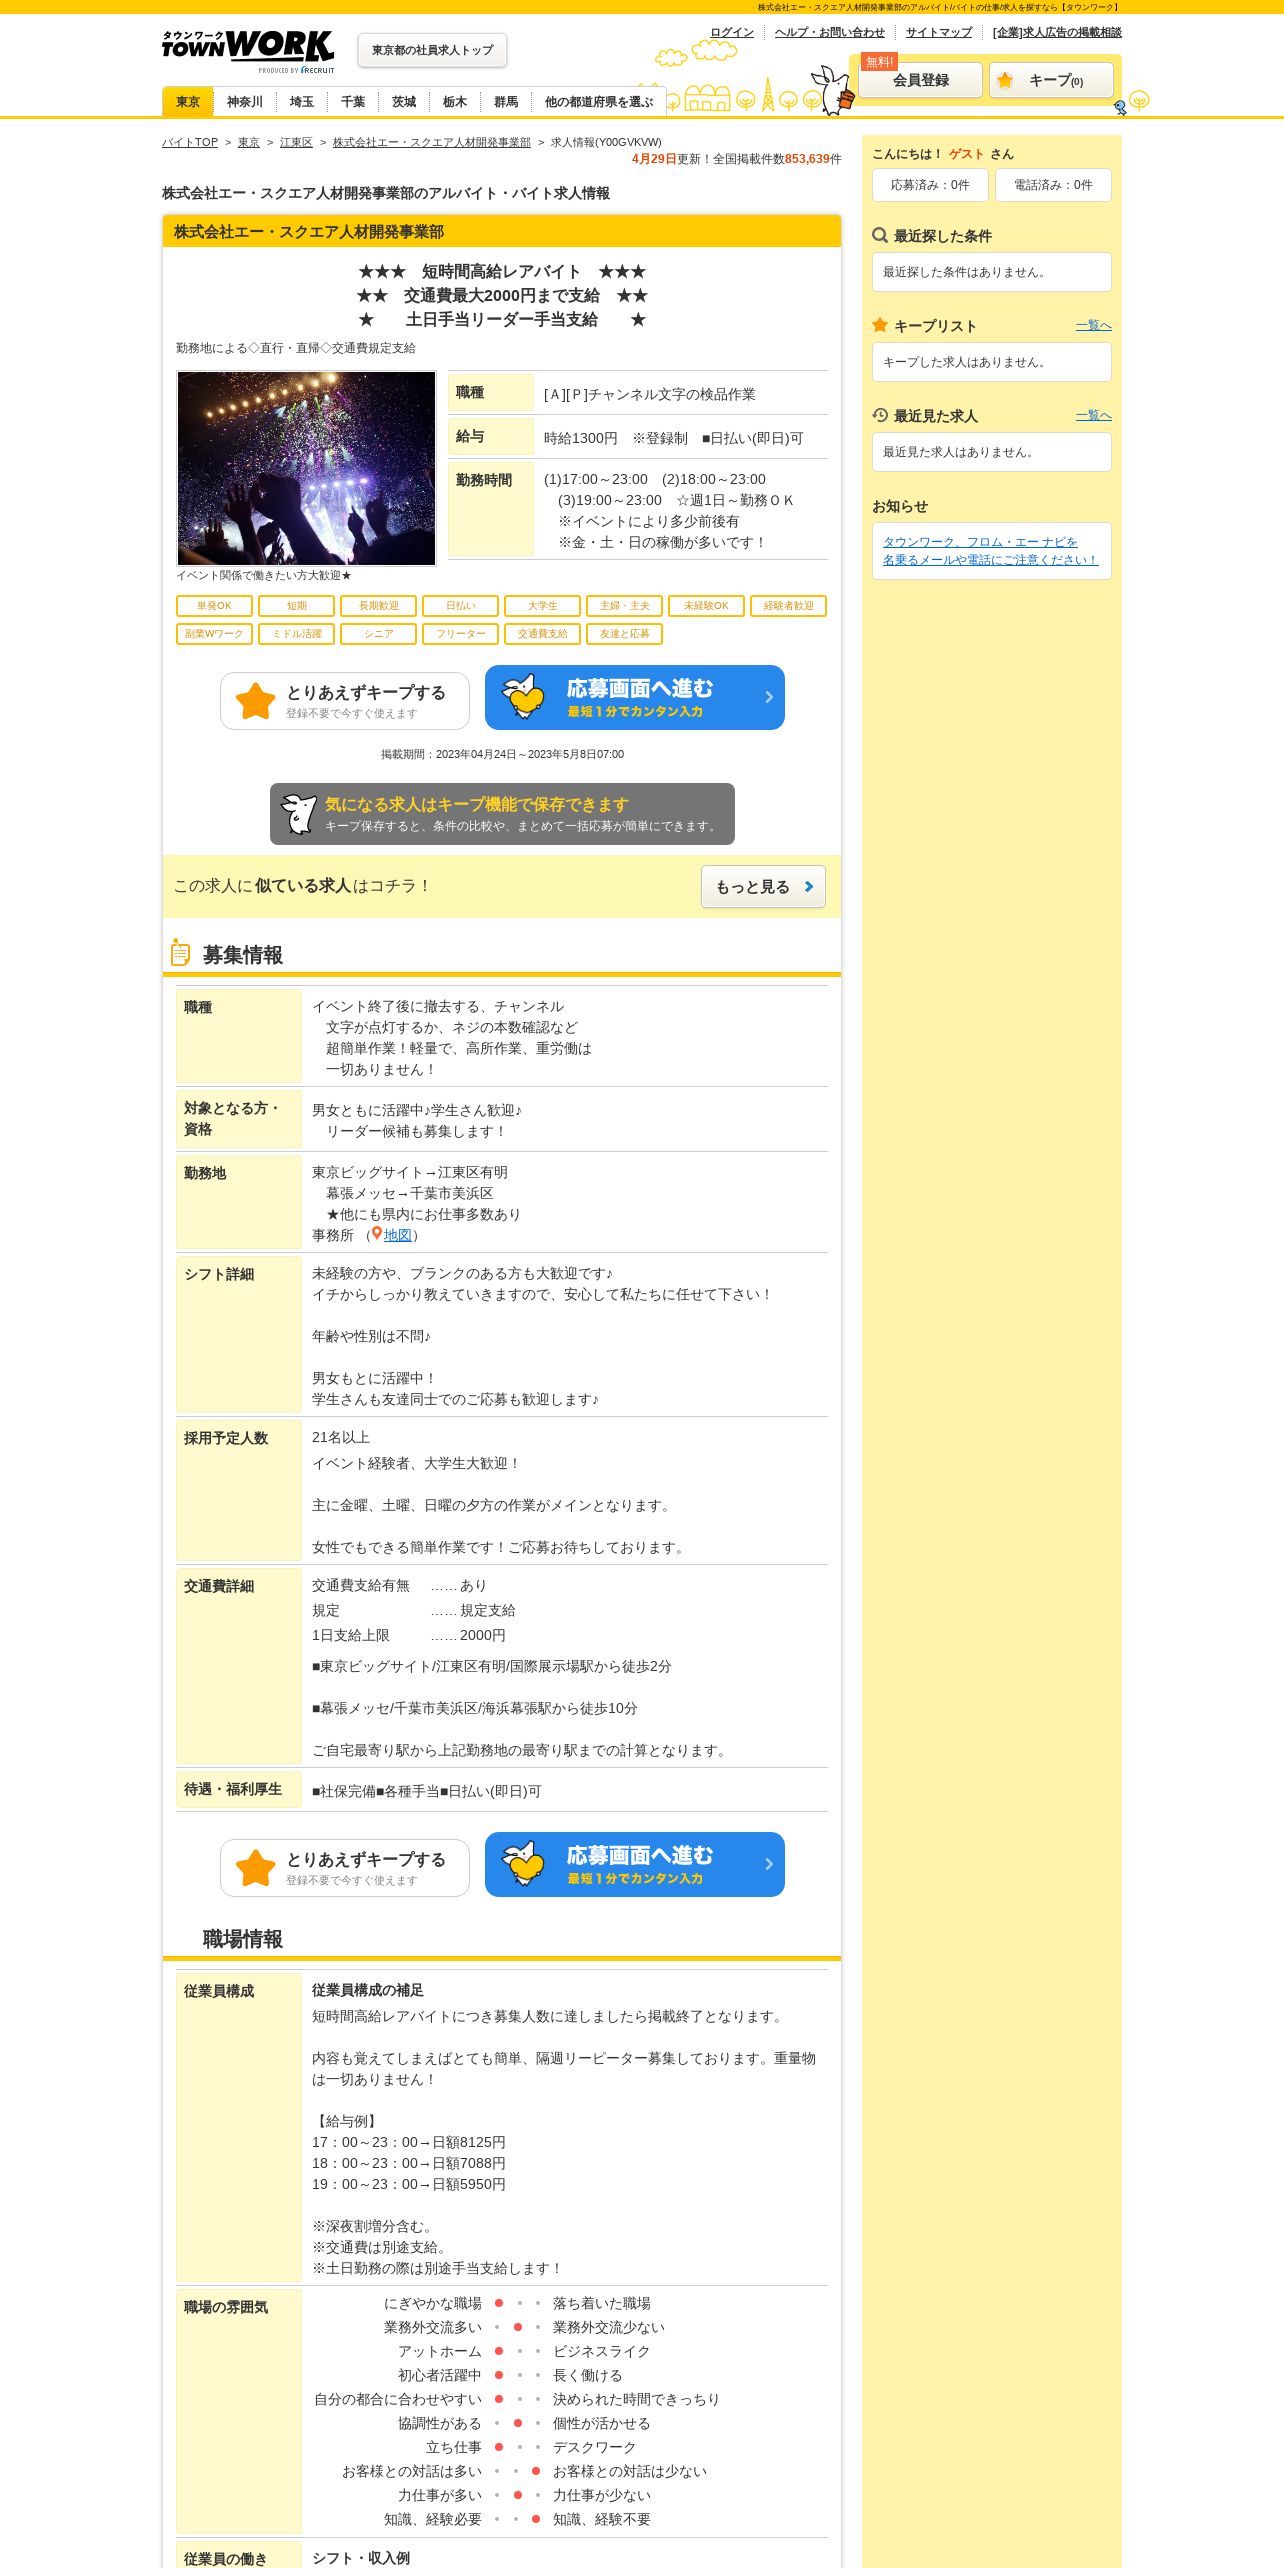Click mascot icon in gray keep-feature banner

click(x=298, y=814)
